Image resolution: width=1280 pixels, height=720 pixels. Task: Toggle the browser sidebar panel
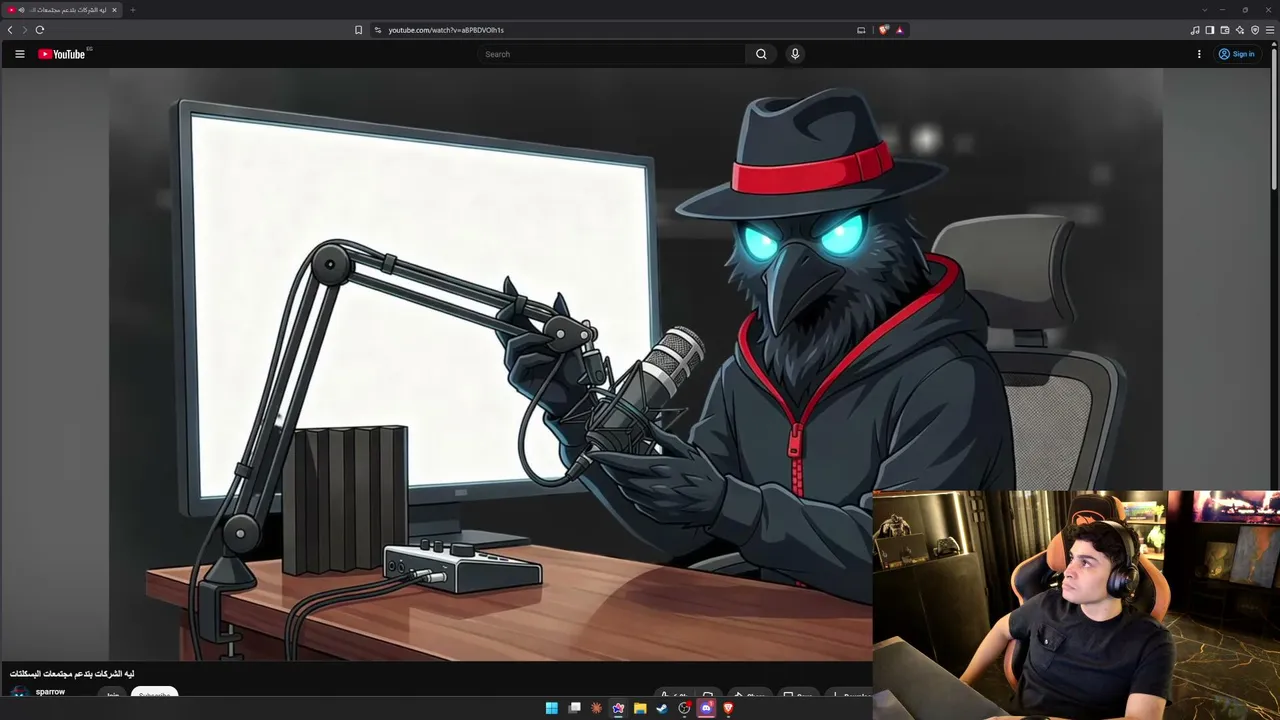pyautogui.click(x=1210, y=30)
